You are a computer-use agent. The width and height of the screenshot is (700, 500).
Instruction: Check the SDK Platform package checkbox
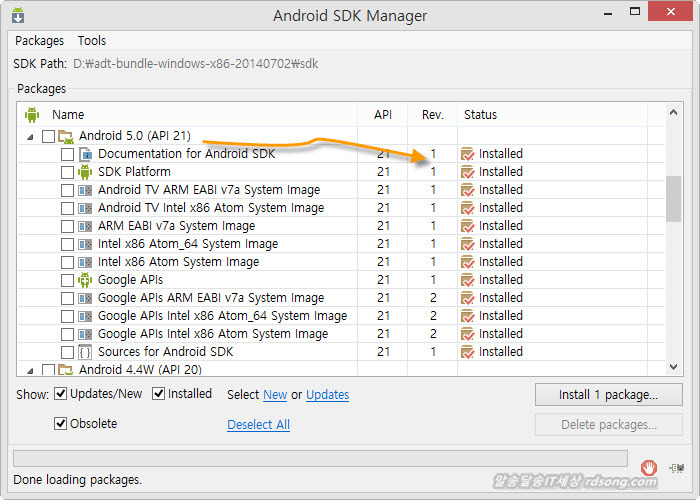67,172
